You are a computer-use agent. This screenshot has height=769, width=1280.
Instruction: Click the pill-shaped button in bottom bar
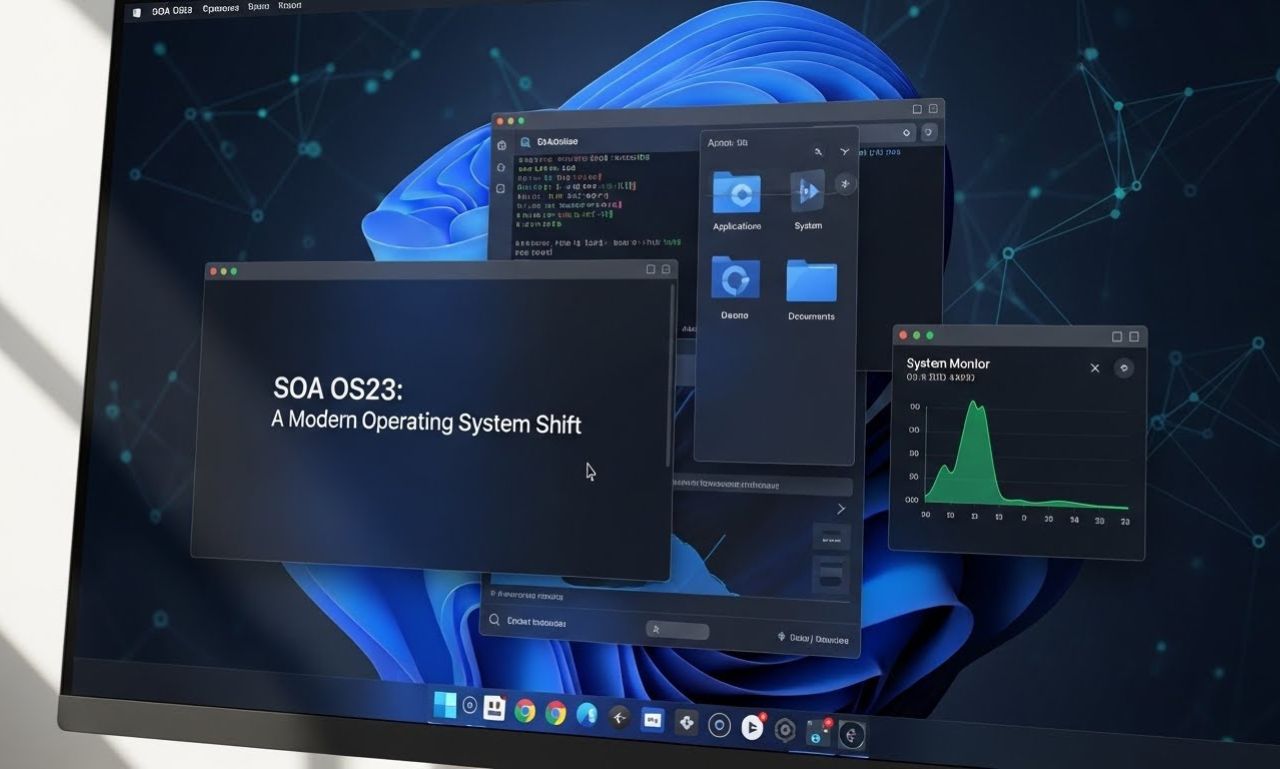click(x=677, y=630)
